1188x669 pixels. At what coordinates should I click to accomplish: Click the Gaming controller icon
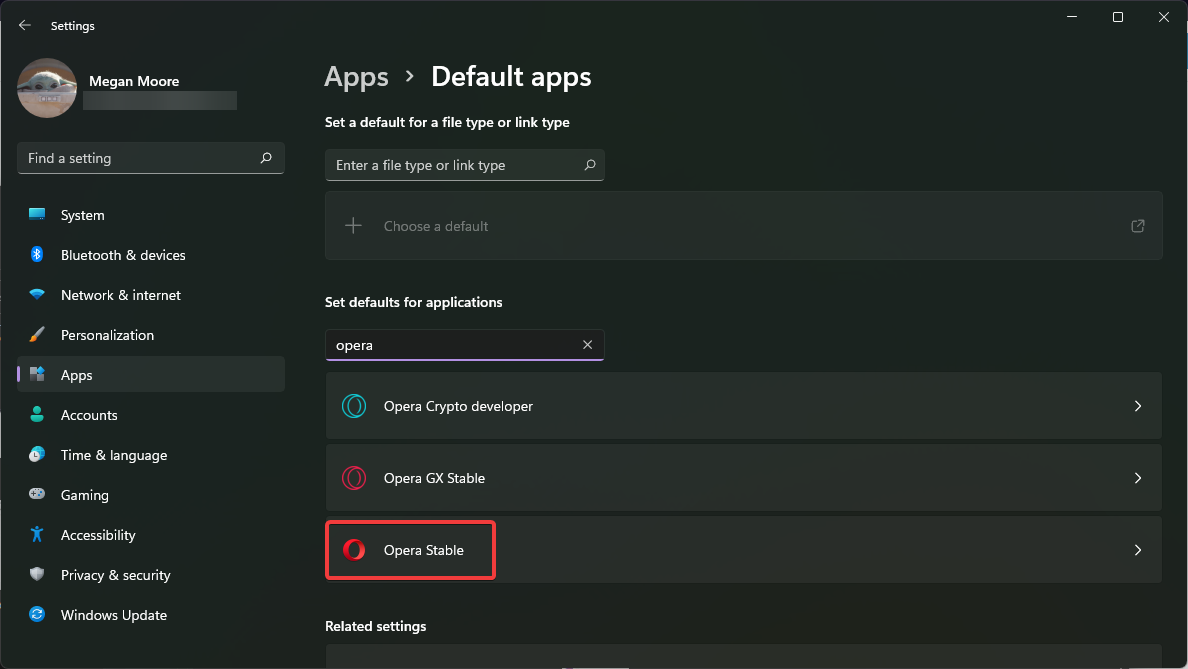36,494
